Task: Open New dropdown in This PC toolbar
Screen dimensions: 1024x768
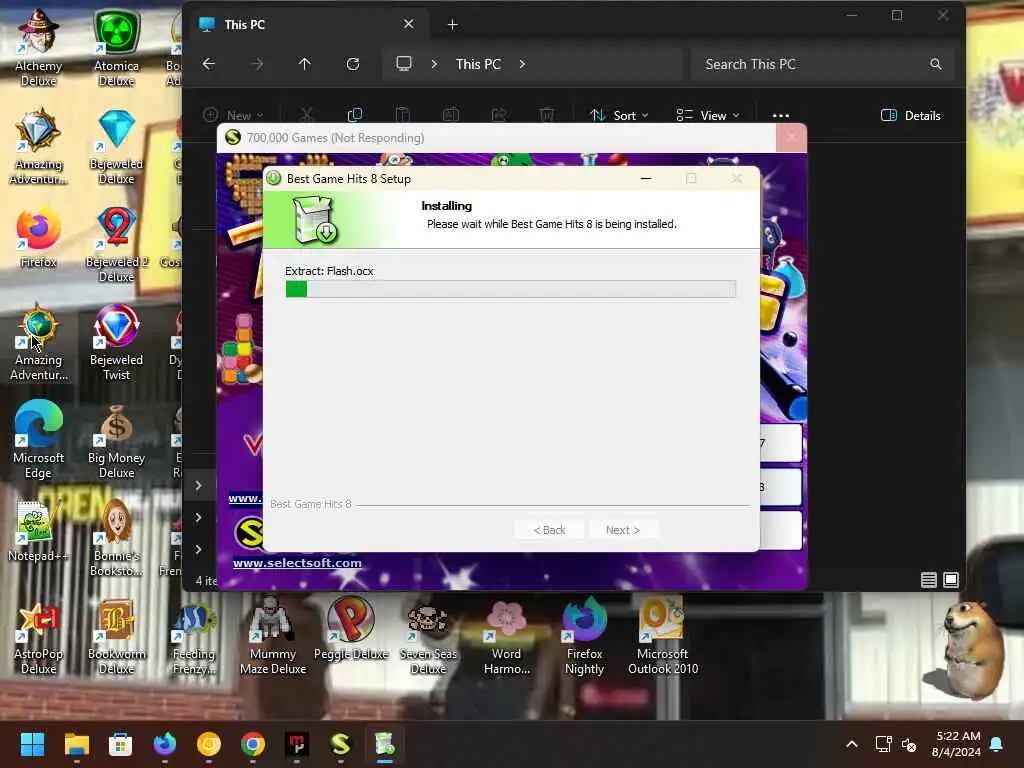Action: [x=233, y=116]
